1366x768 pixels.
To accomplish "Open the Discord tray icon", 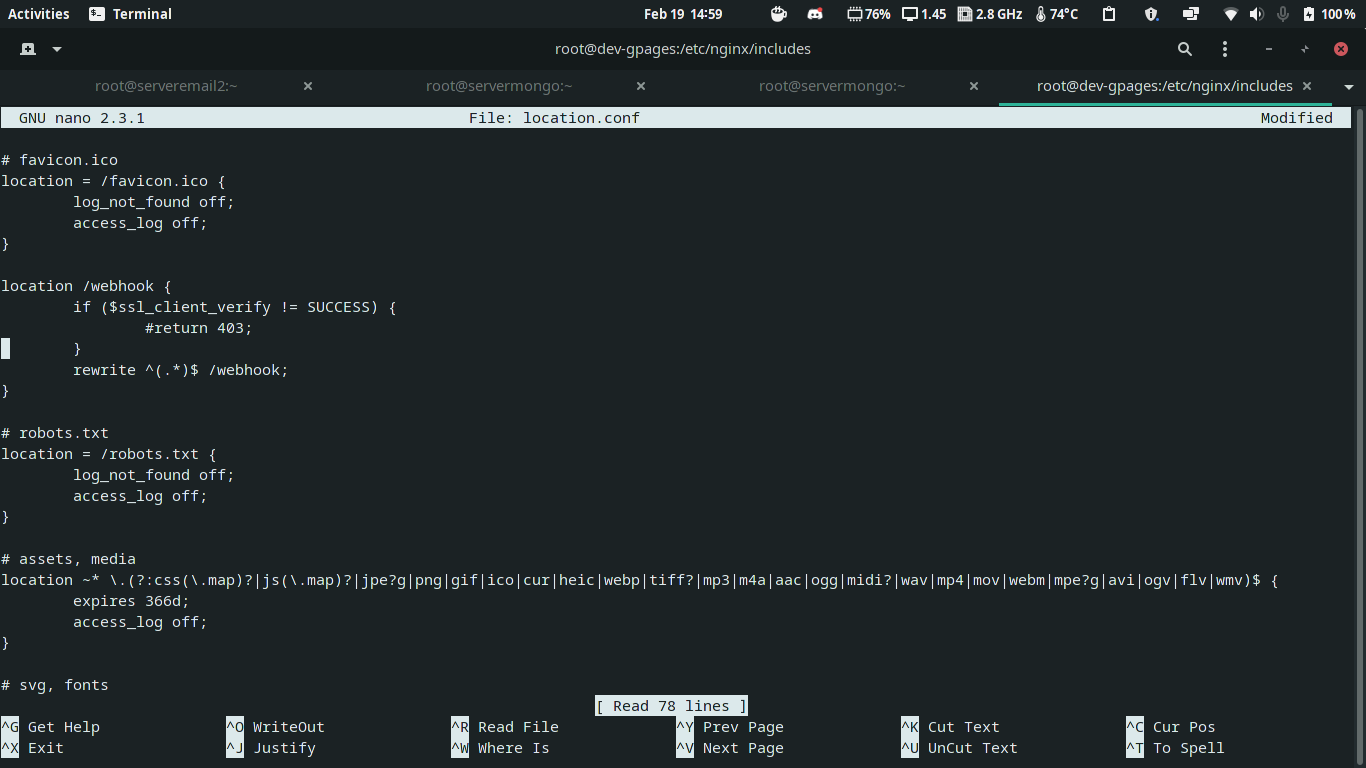I will coord(815,14).
